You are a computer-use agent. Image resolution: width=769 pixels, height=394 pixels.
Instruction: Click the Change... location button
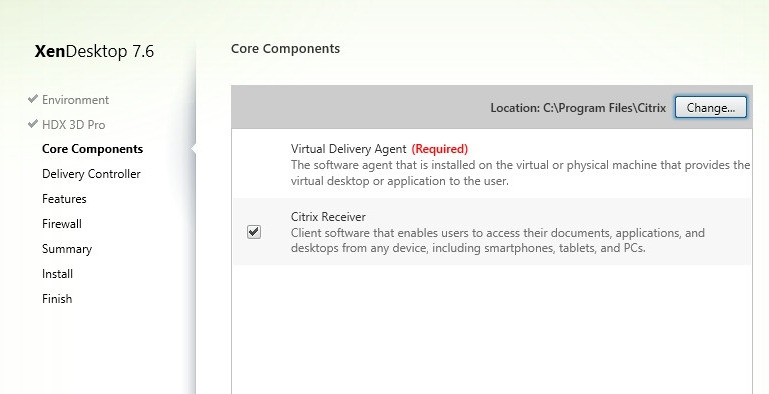tap(711, 107)
